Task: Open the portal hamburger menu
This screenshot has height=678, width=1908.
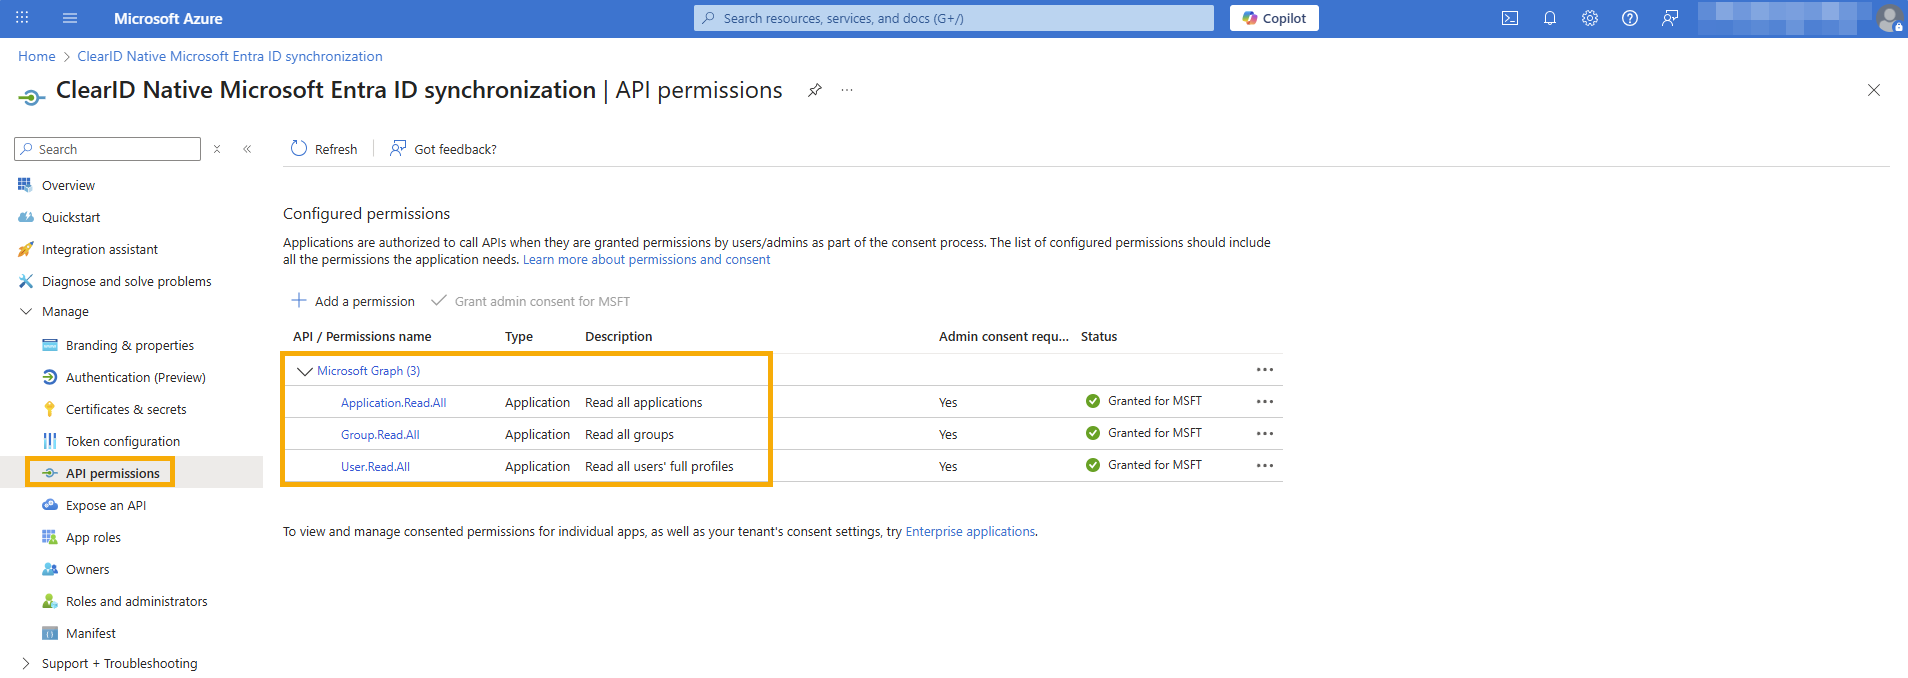Action: 70,18
